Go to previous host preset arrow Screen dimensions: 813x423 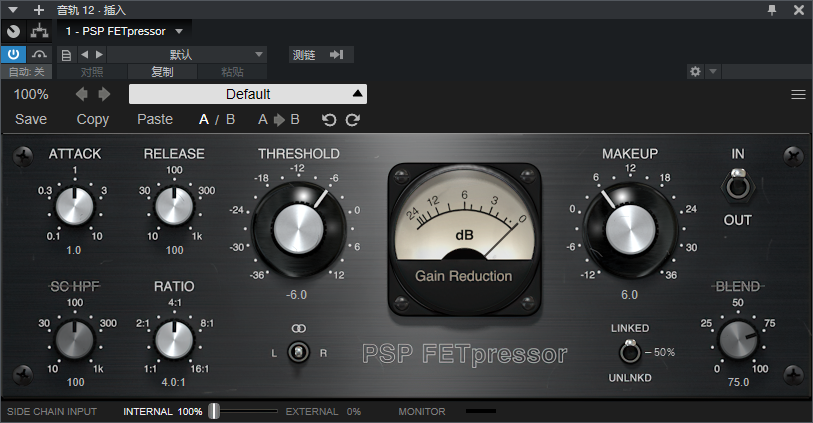(85, 54)
